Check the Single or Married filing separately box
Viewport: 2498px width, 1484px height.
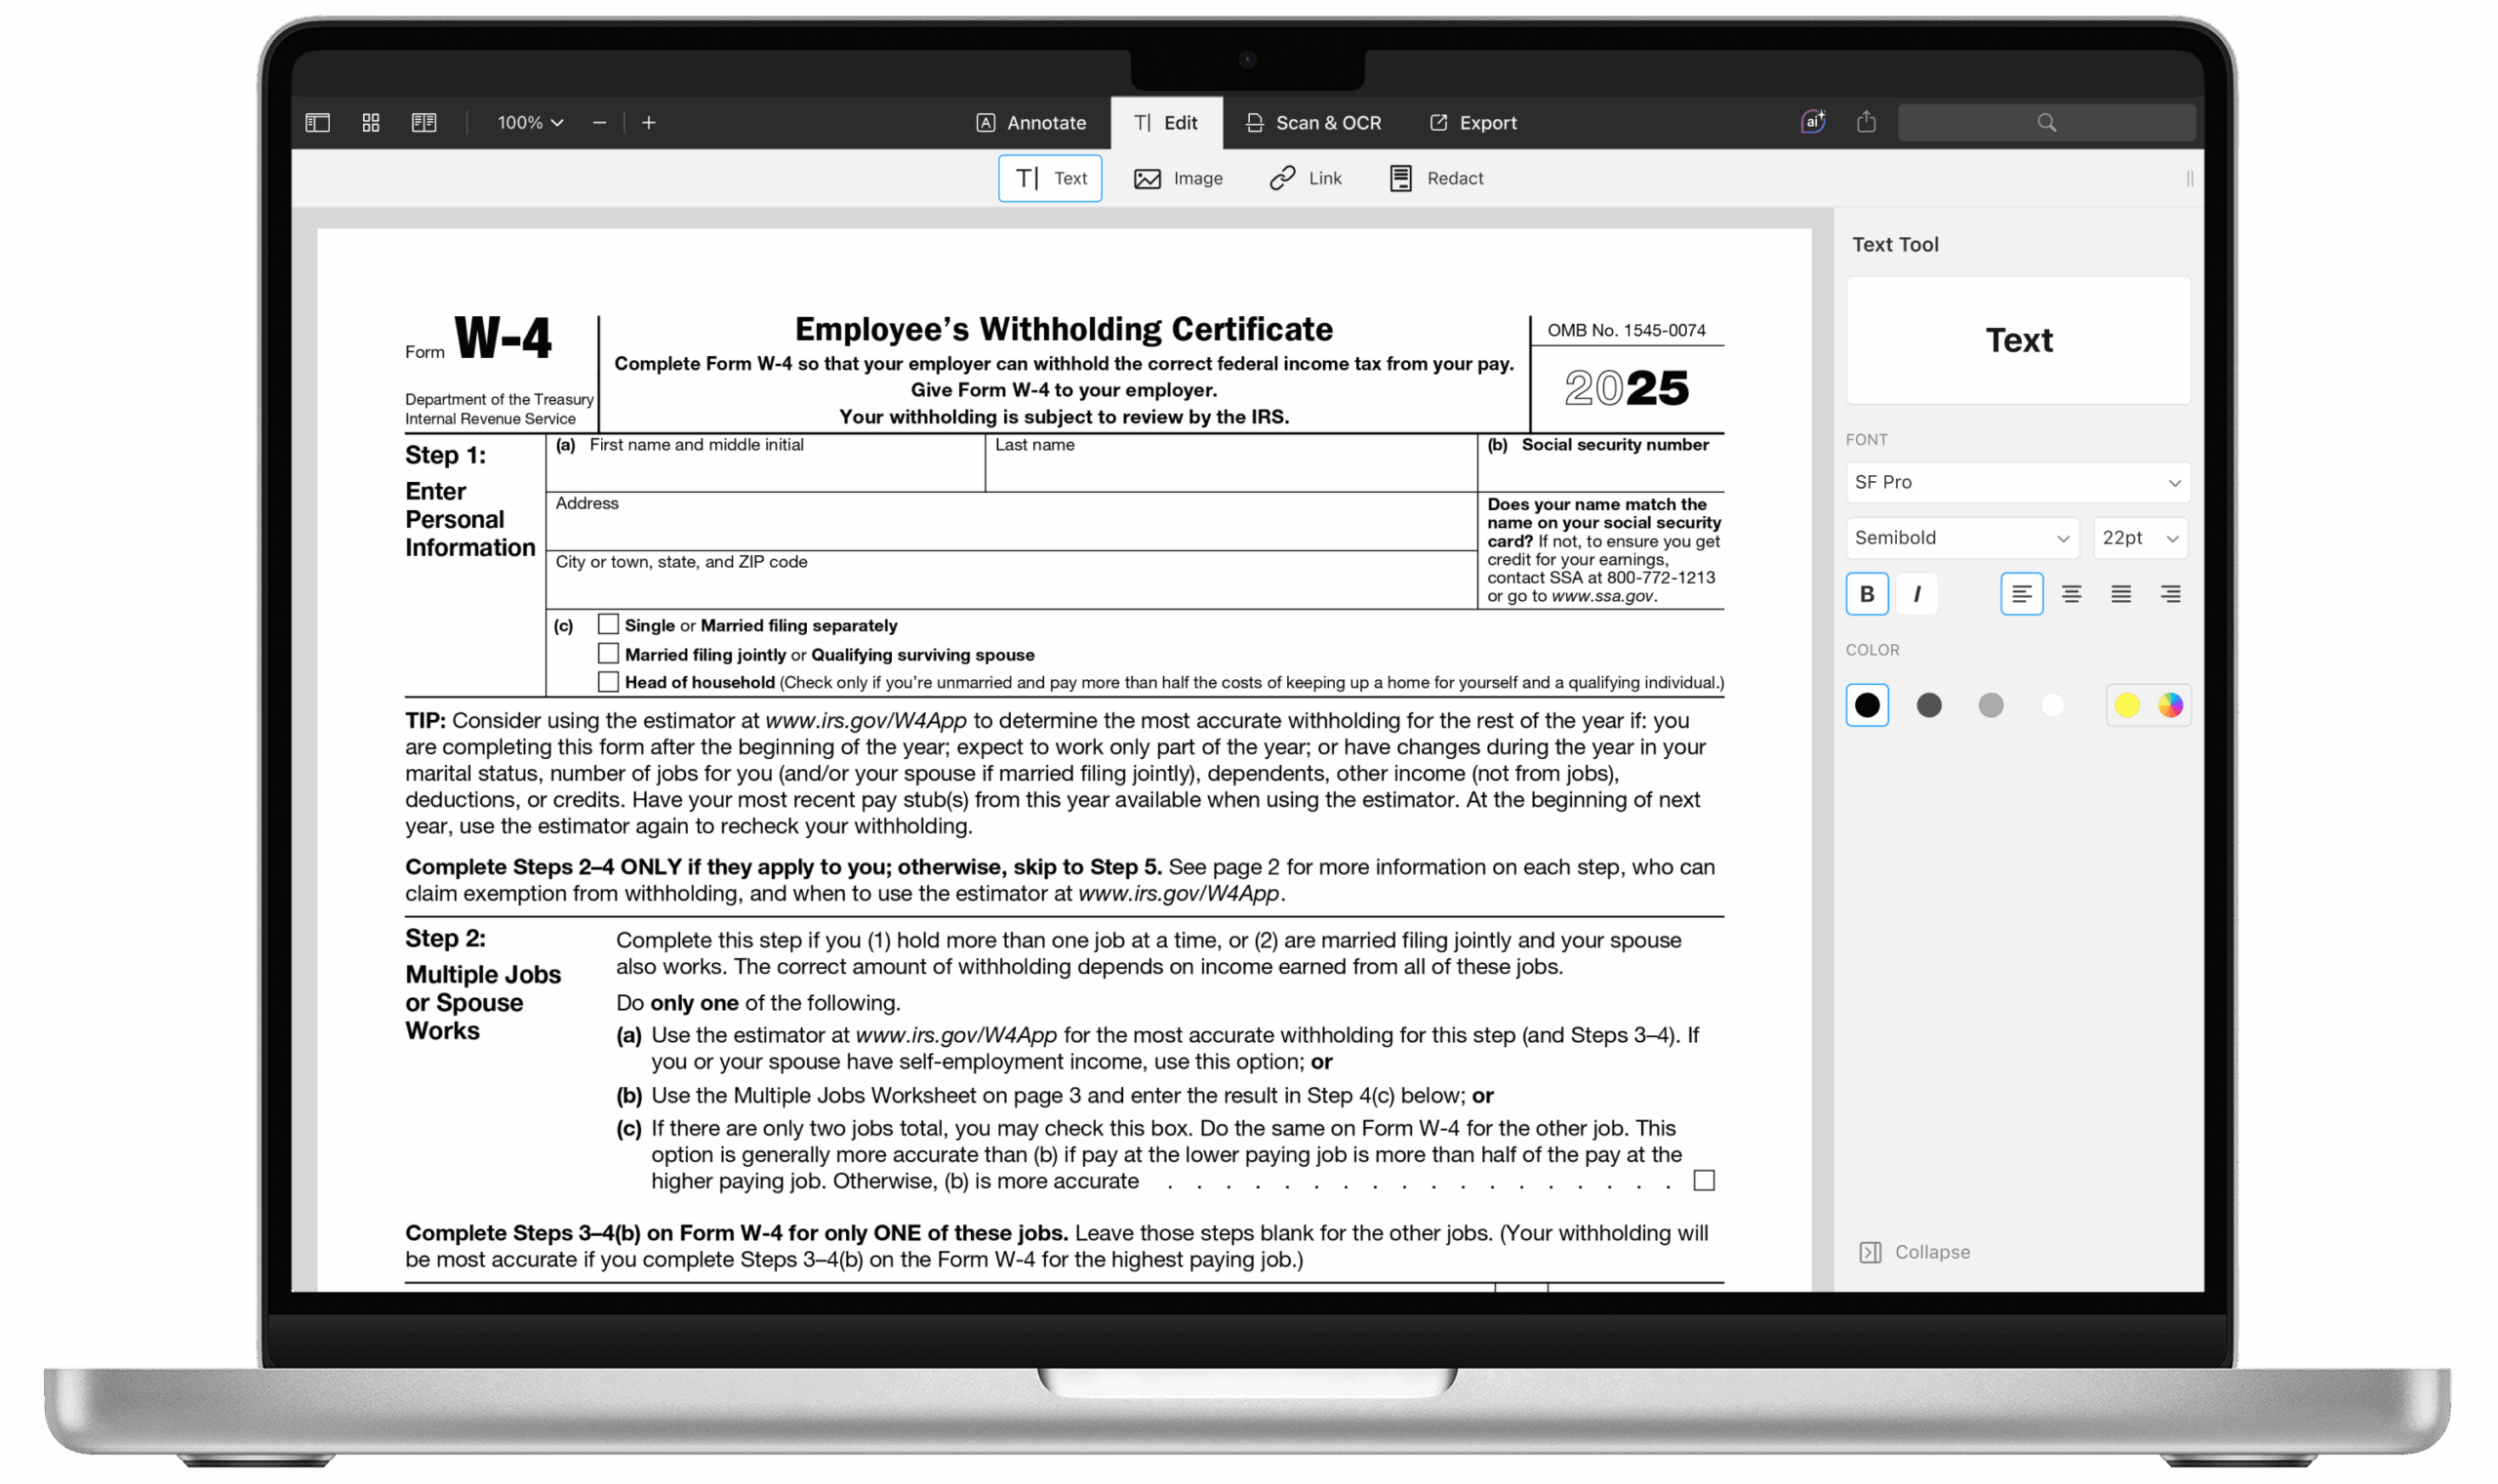point(608,623)
